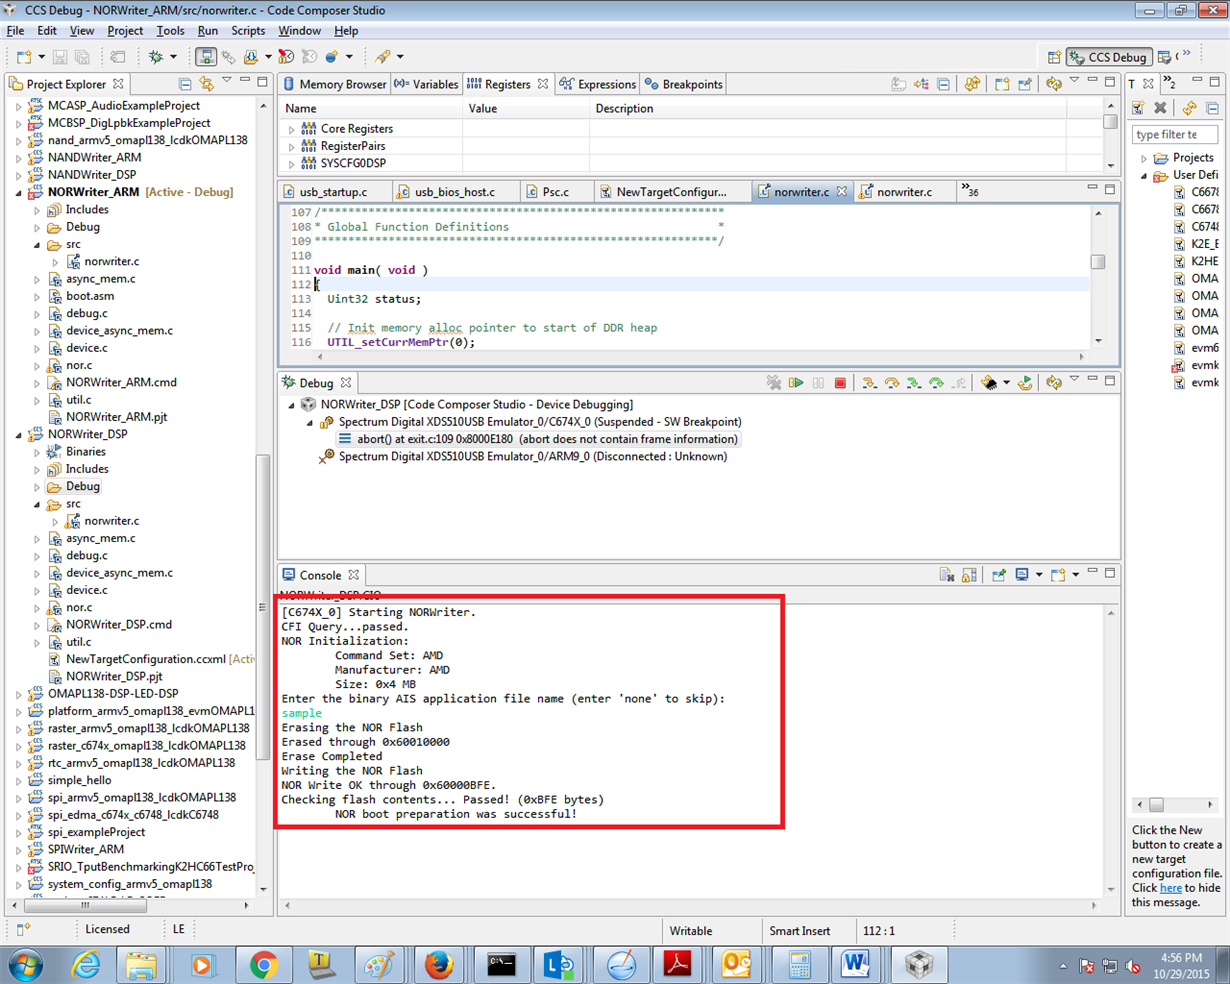Click the Pin to Debug Context icon in Registers
Image resolution: width=1230 pixels, height=984 pixels.
coord(1025,85)
